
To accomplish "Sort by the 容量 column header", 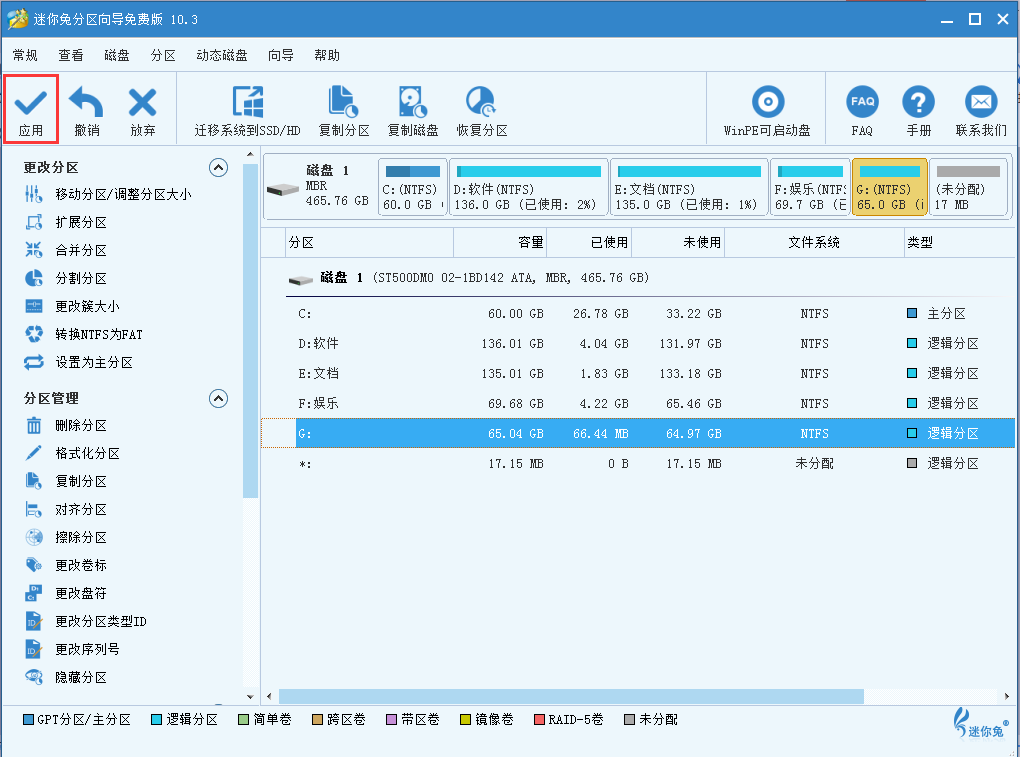I will coord(500,243).
